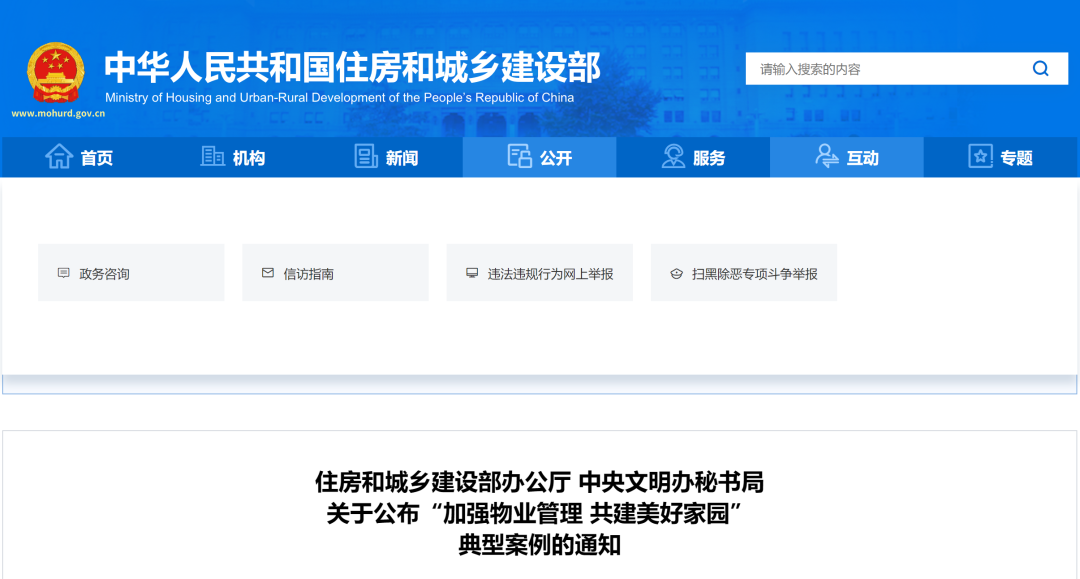Go to 信访指南 link
The width and height of the screenshot is (1080, 579).
335,273
